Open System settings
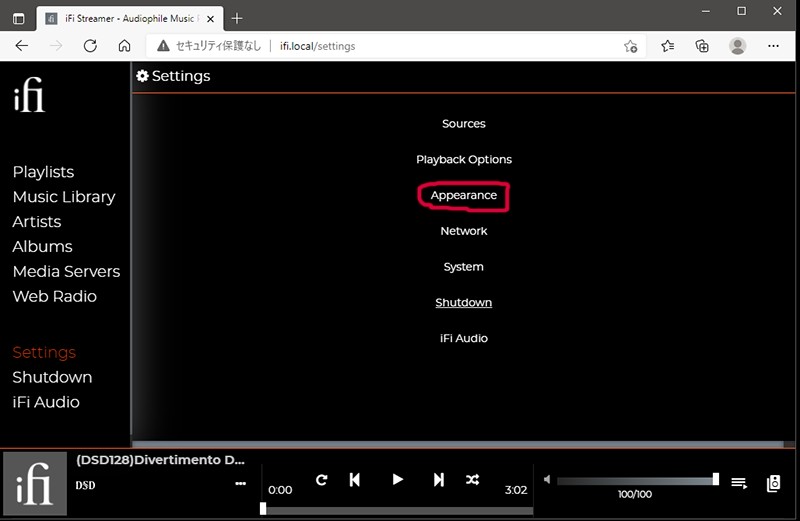The width and height of the screenshot is (800, 521). pyautogui.click(x=463, y=266)
